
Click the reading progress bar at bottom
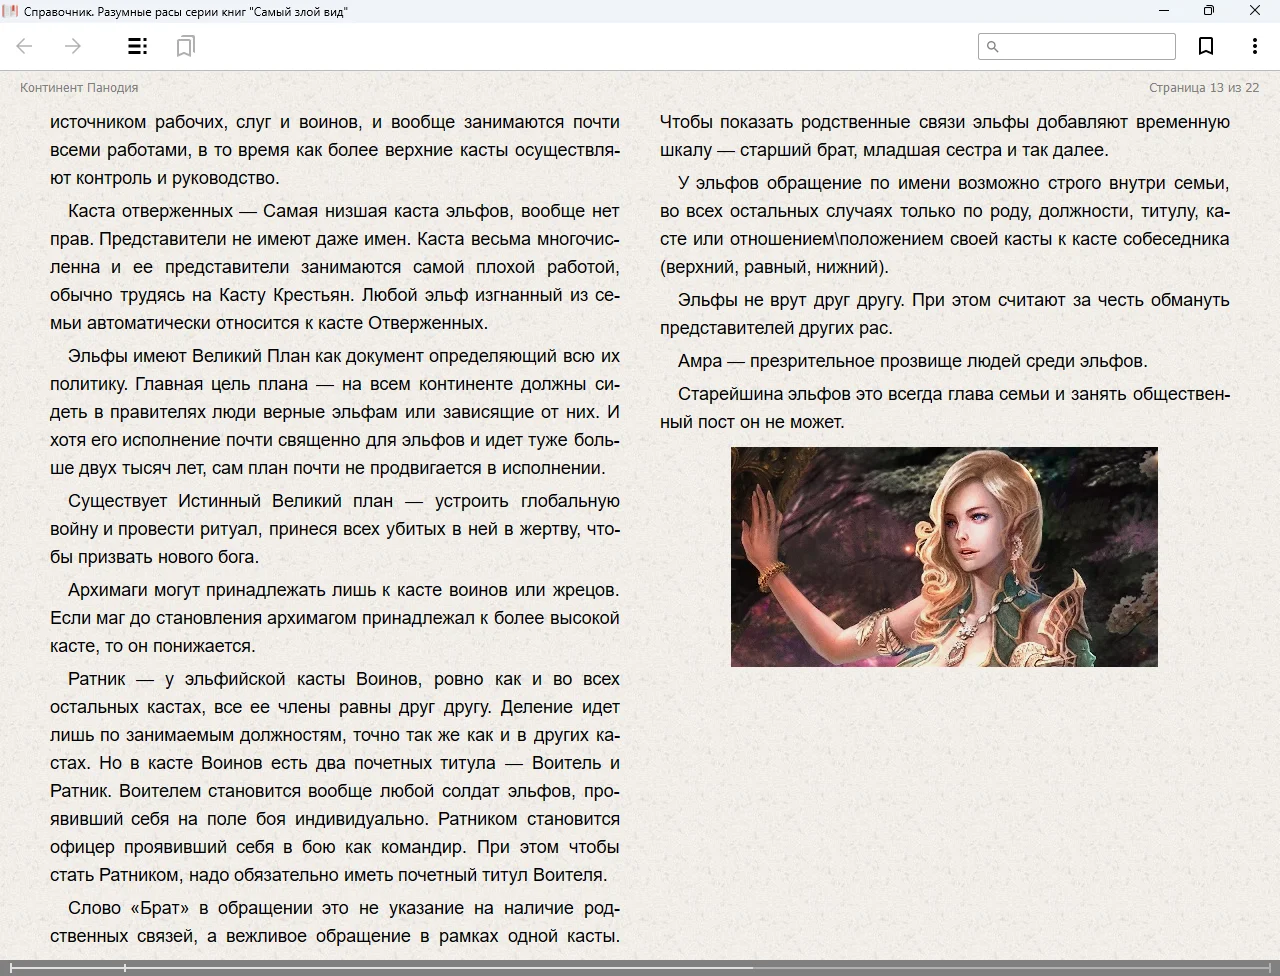(640, 968)
